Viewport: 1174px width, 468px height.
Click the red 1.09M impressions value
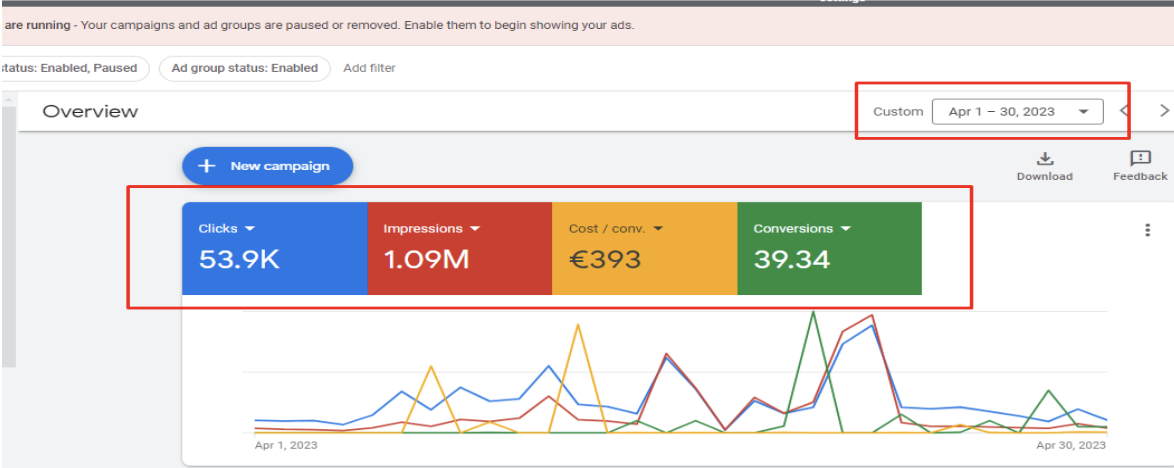pos(426,260)
